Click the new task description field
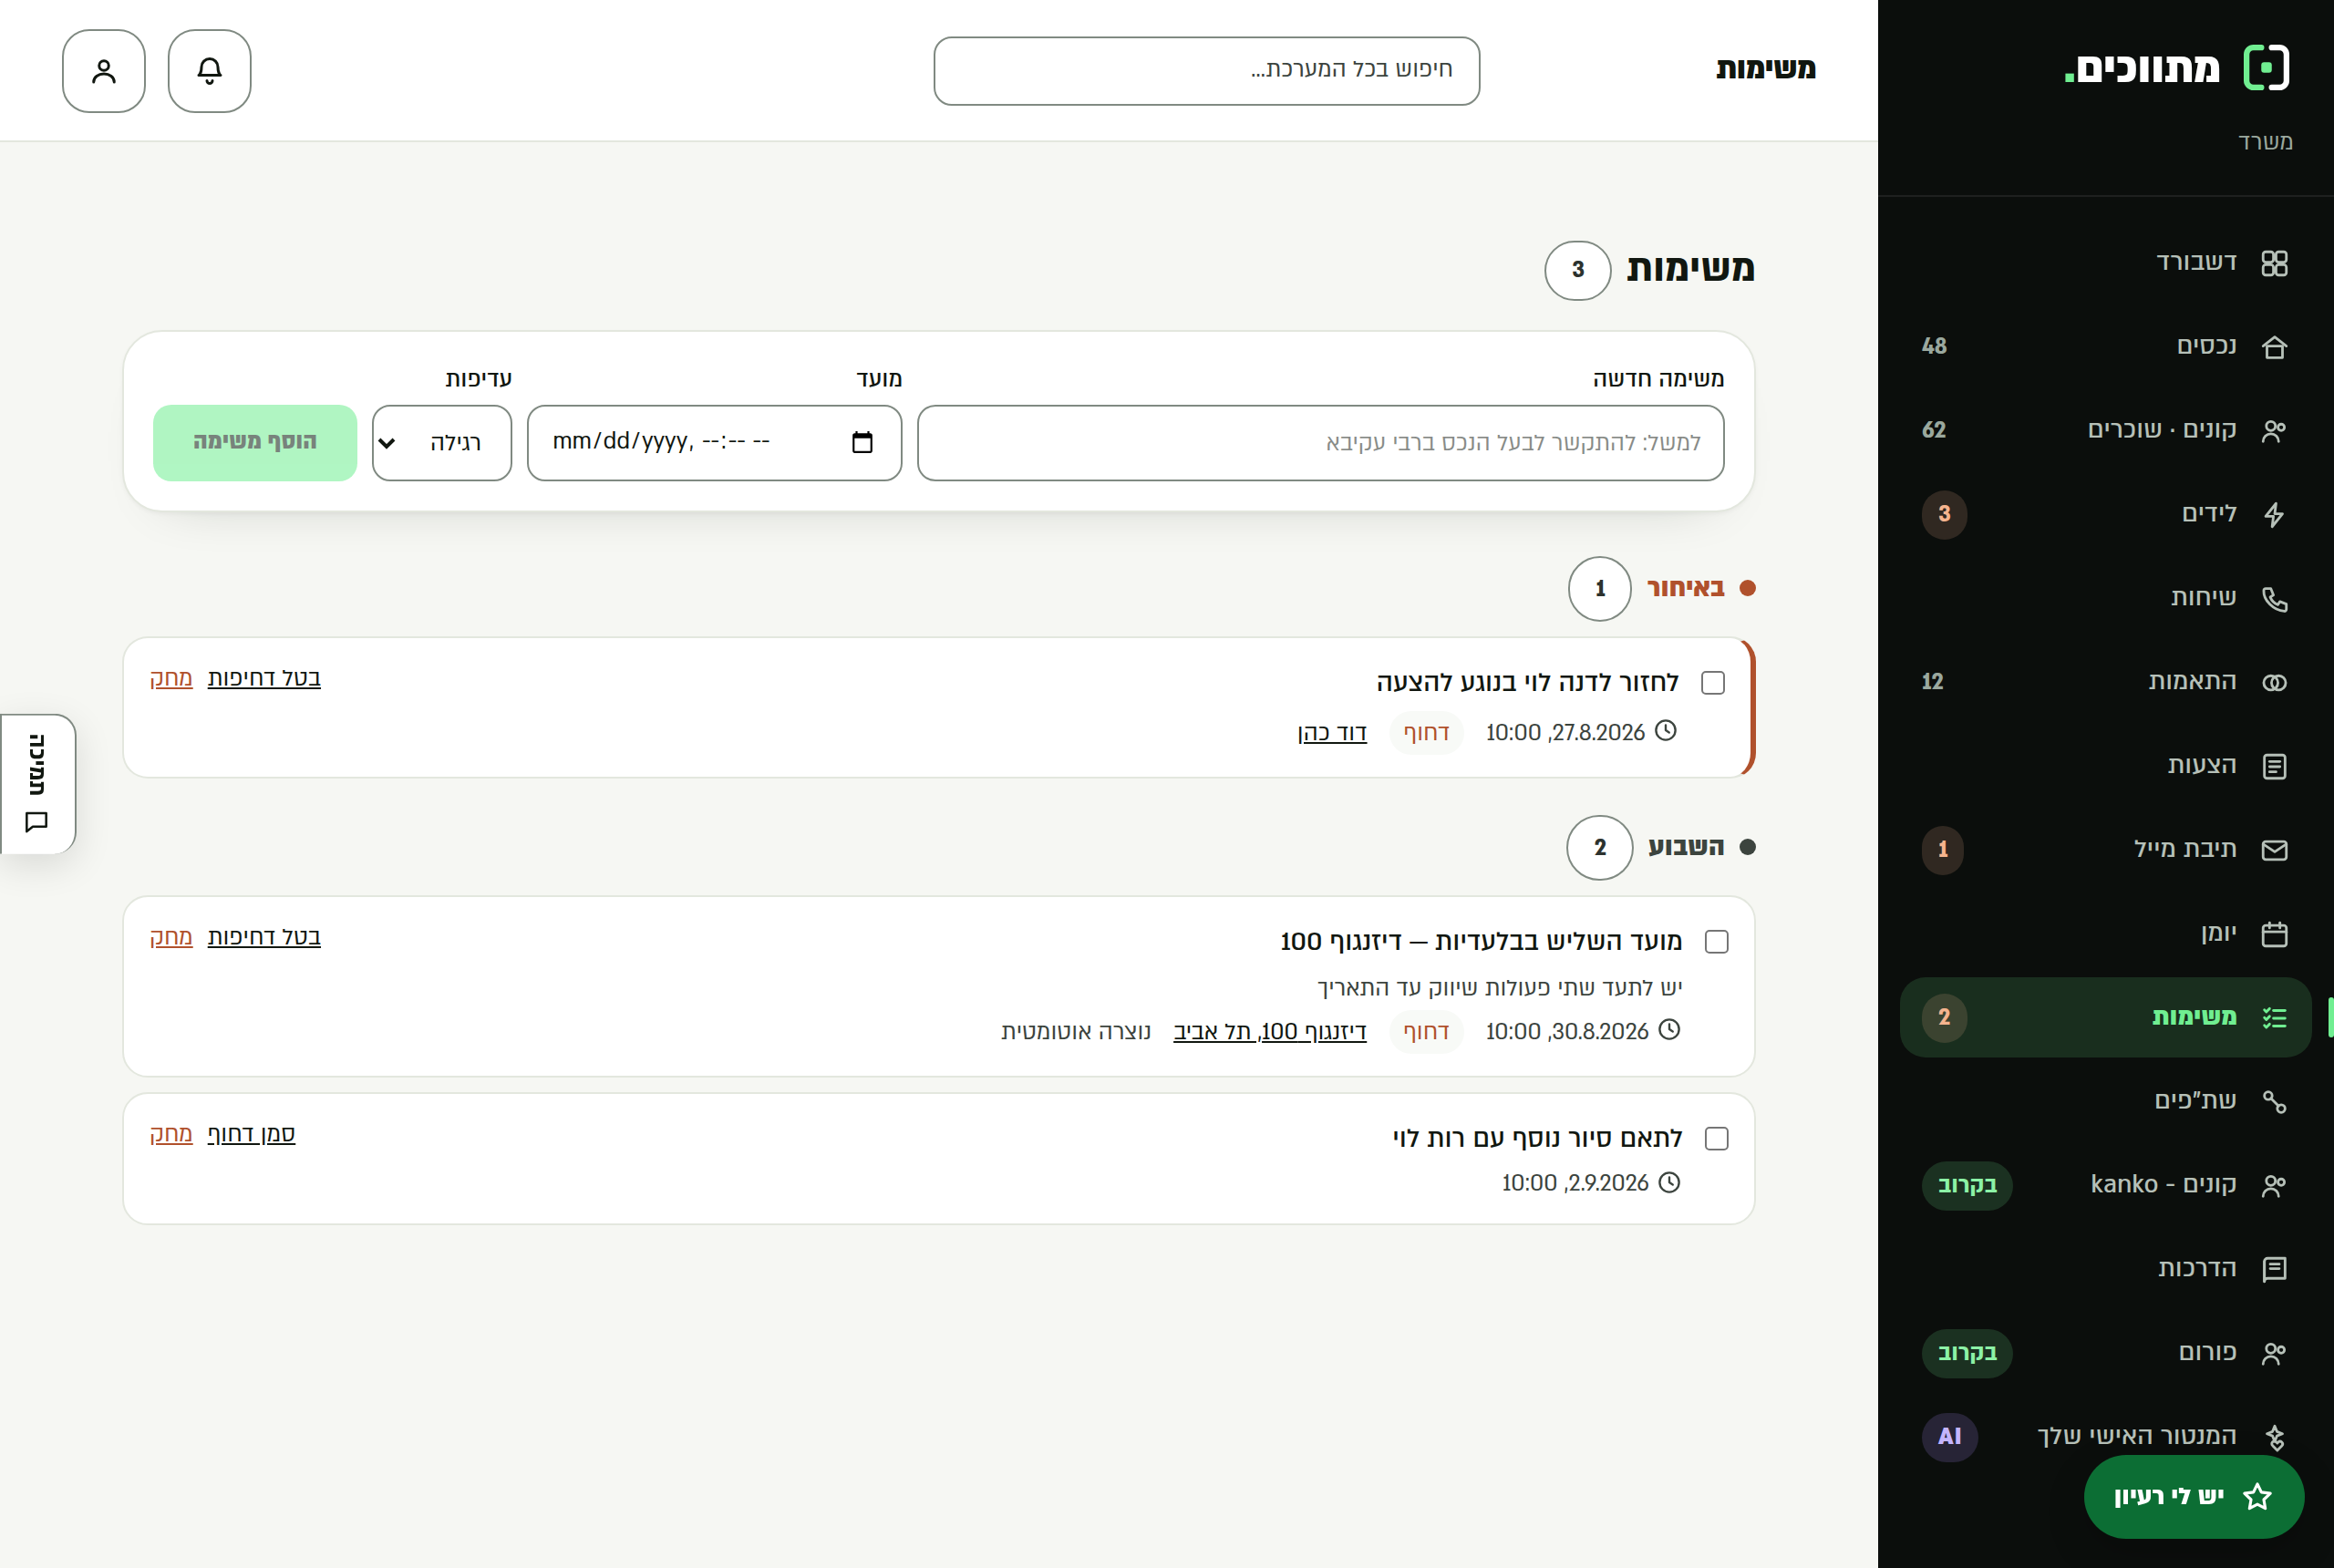 pos(1320,443)
